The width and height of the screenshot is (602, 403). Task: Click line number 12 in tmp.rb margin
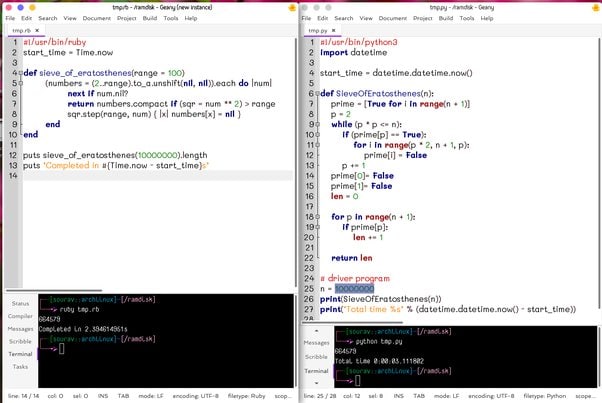pyautogui.click(x=13, y=155)
